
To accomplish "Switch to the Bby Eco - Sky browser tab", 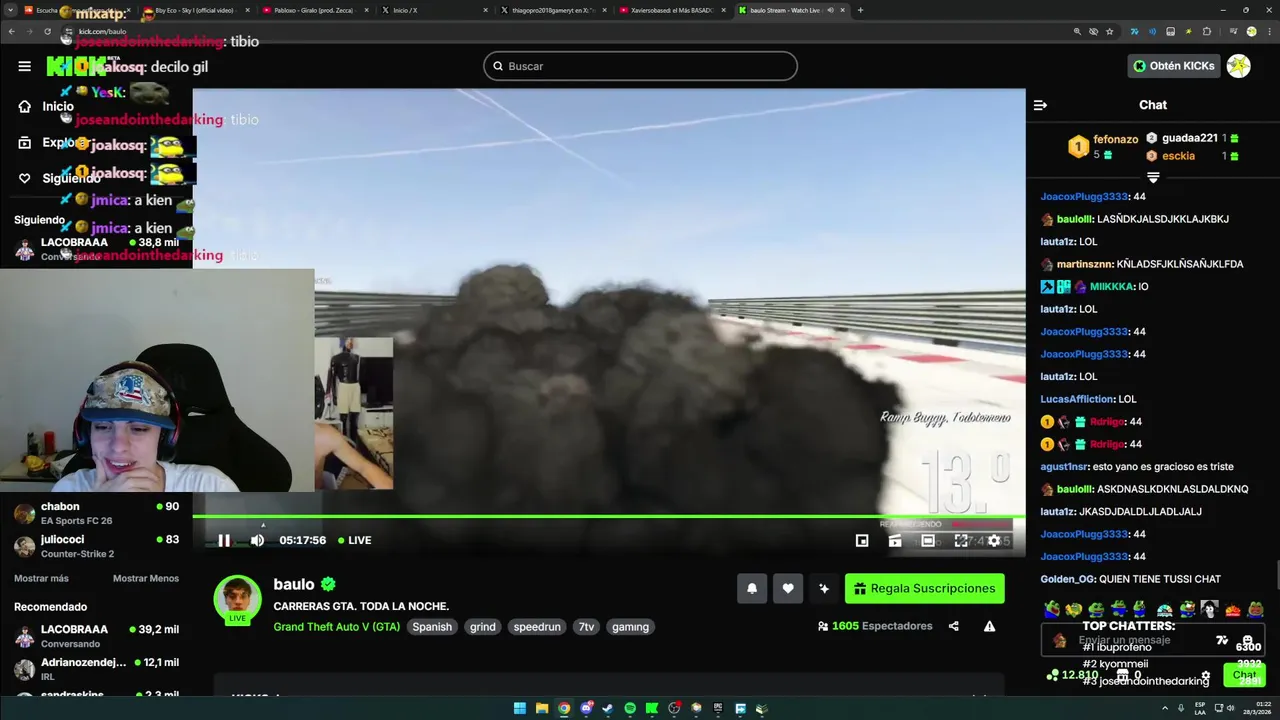I will tap(195, 10).
